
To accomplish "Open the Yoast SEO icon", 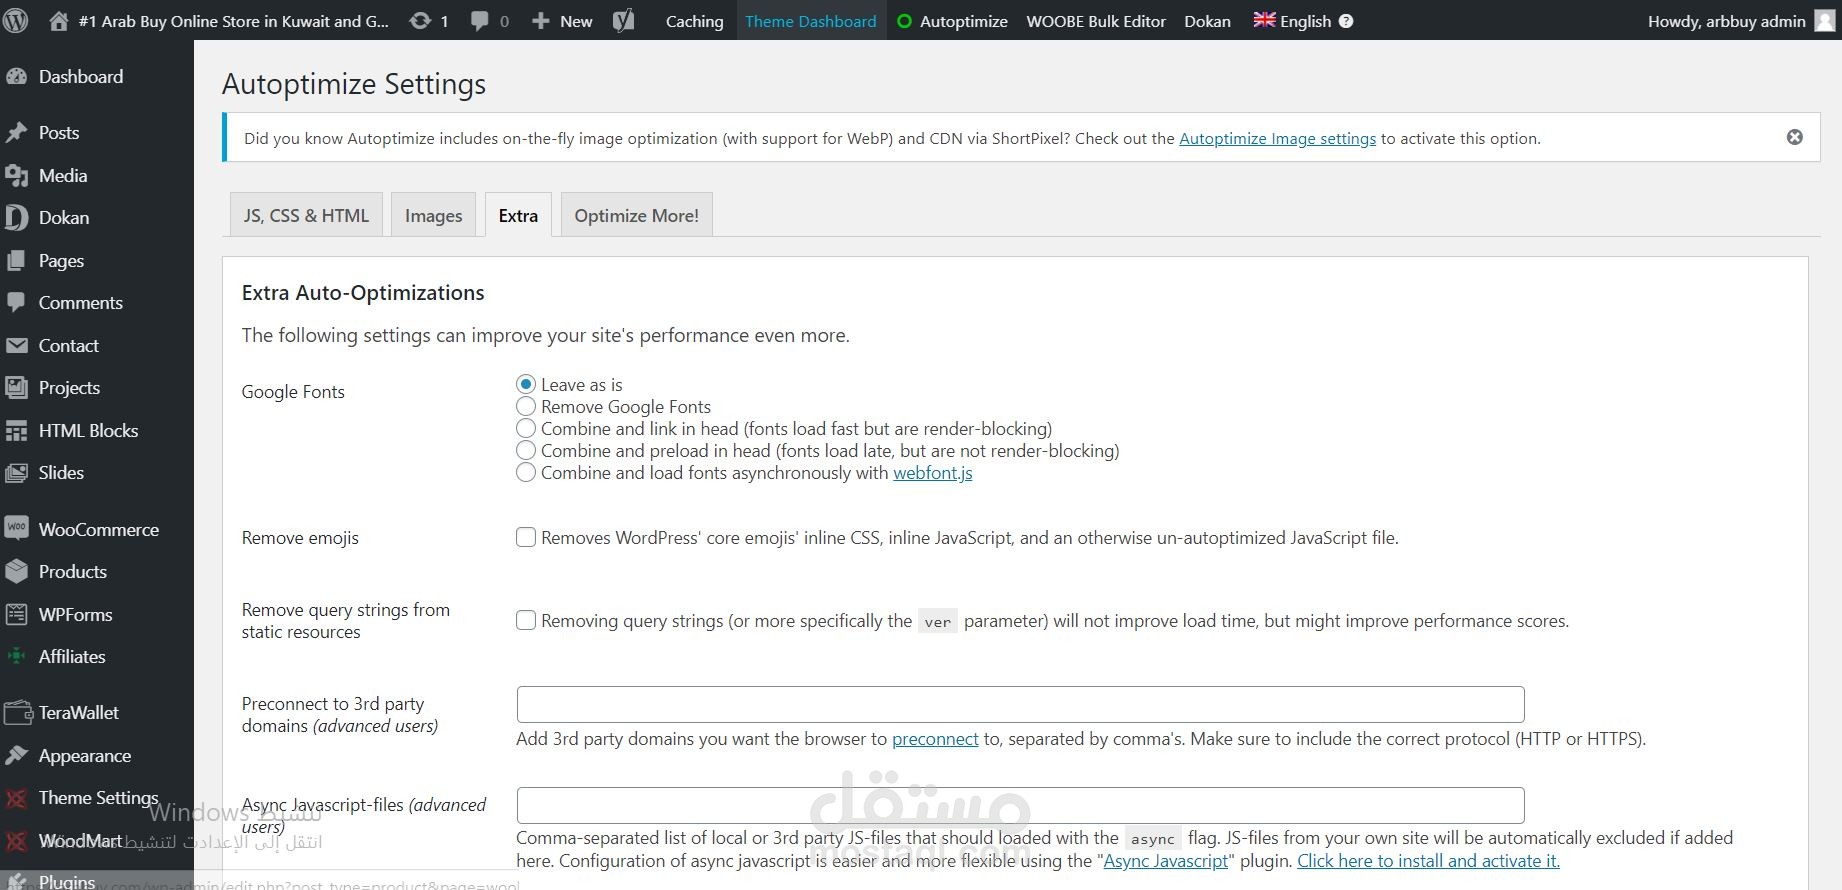I will (624, 21).
